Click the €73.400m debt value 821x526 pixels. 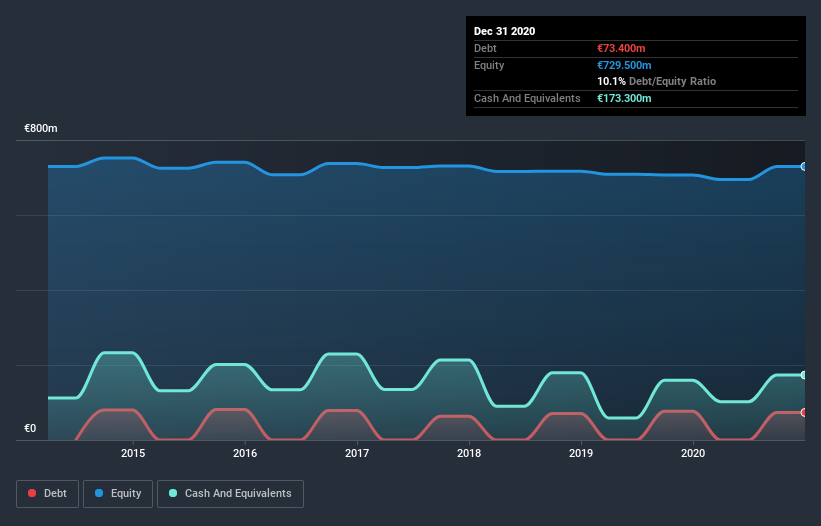click(621, 48)
